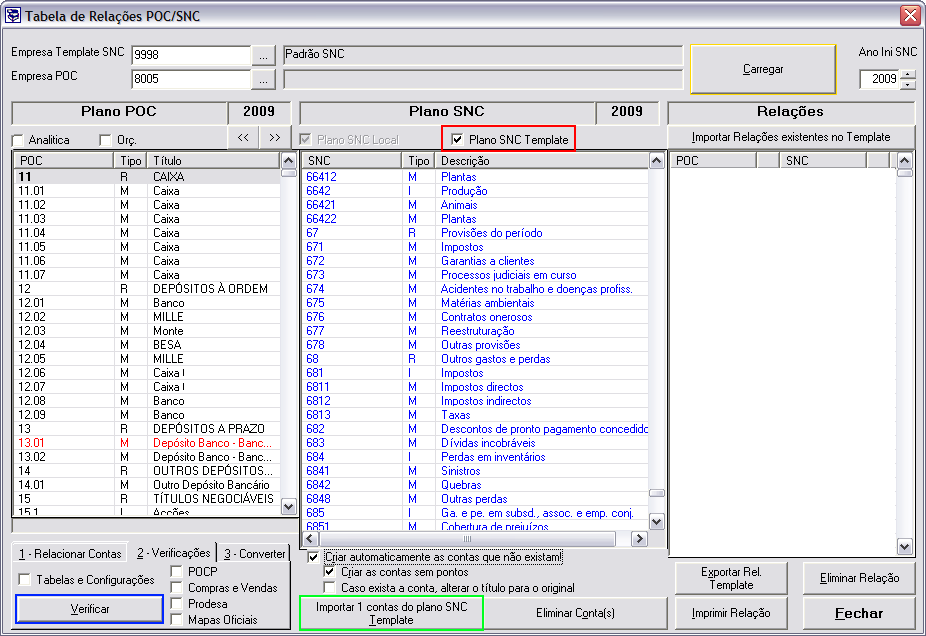Image resolution: width=926 pixels, height=636 pixels.
Task: Go to previous year with << button
Action: click(x=243, y=138)
